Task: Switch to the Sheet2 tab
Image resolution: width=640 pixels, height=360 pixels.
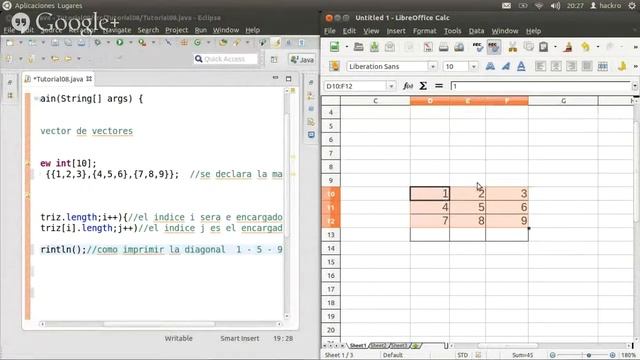Action: click(x=378, y=346)
